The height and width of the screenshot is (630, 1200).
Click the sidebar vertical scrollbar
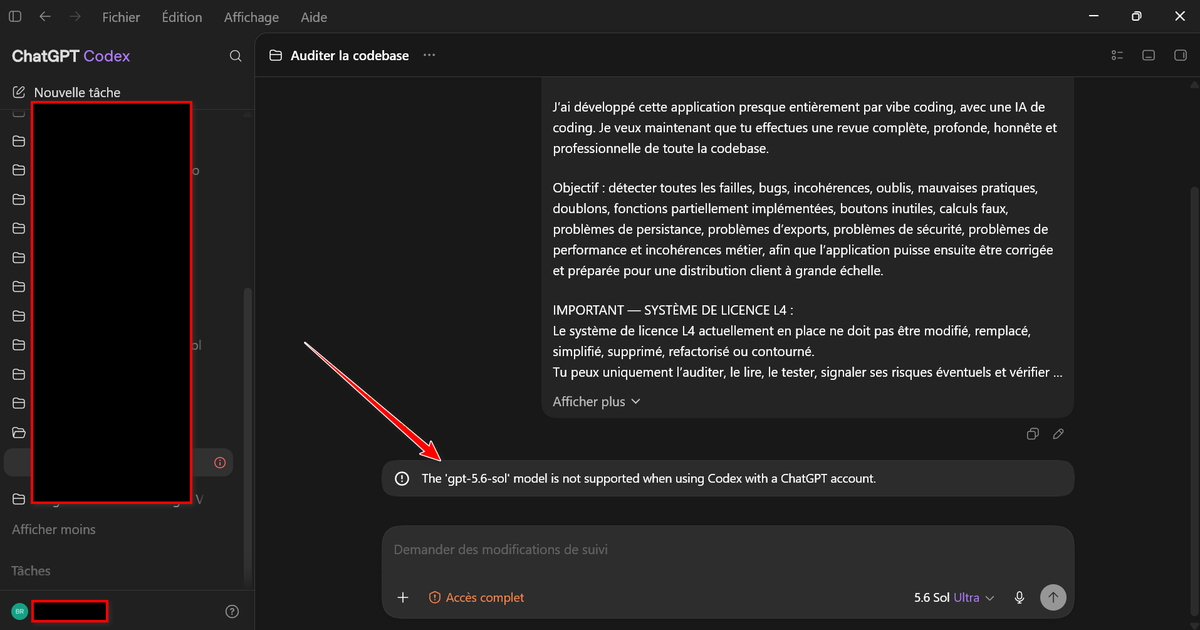[x=248, y=435]
